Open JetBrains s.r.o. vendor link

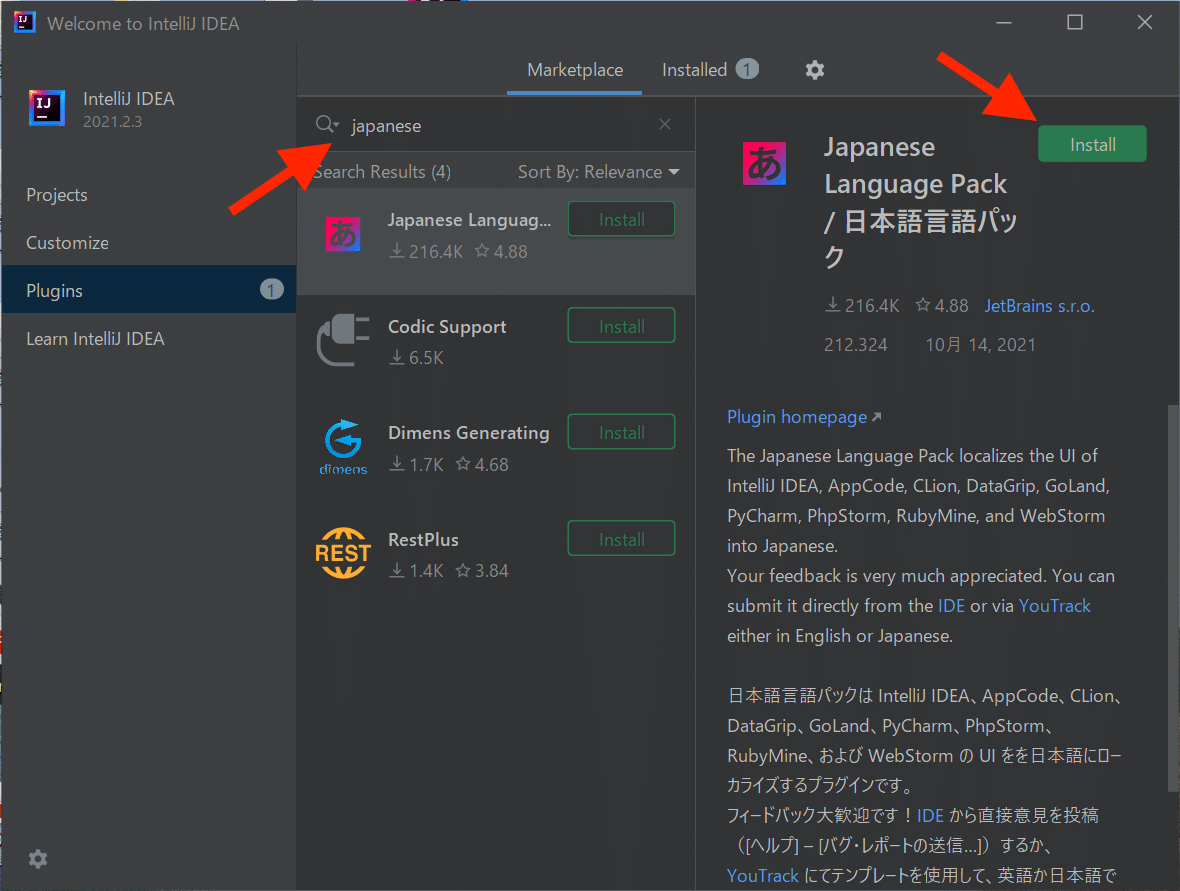pos(1039,306)
